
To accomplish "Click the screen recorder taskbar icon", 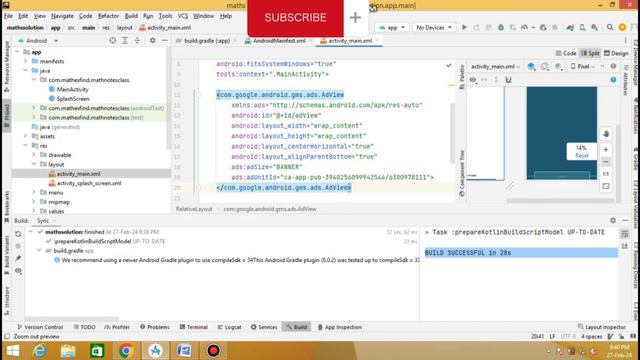I will (213, 351).
